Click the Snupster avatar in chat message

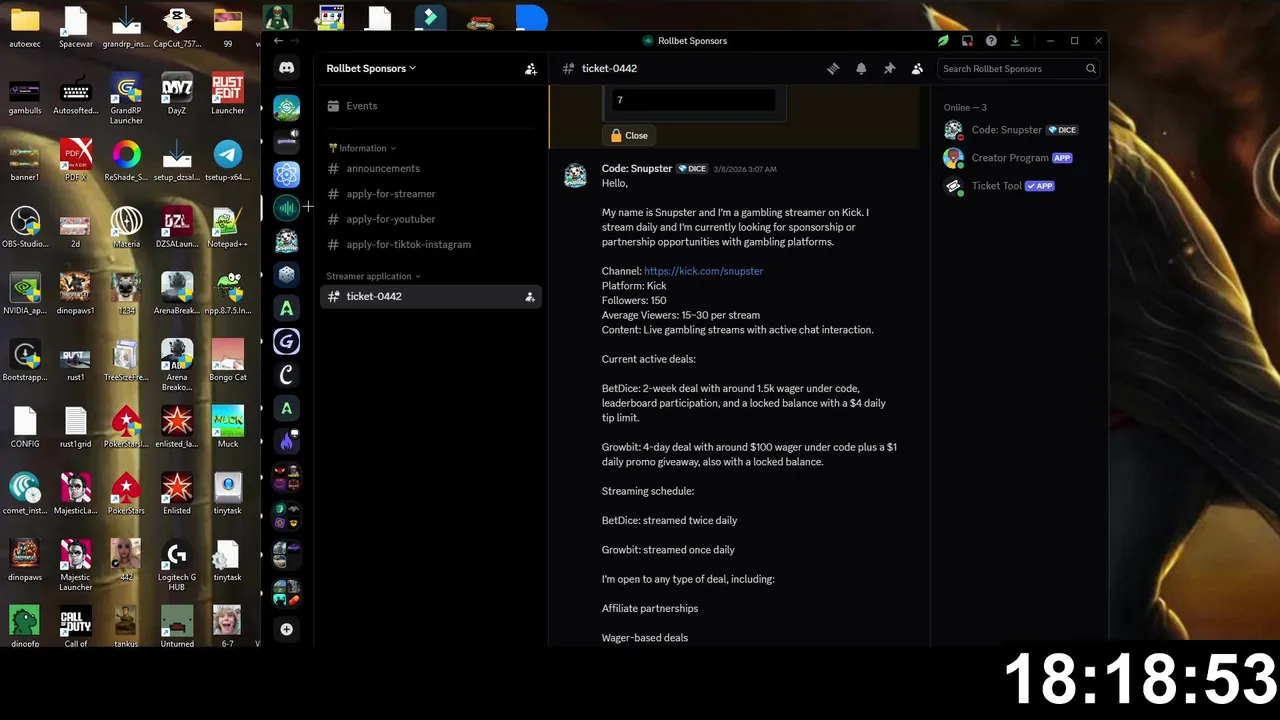pos(575,176)
